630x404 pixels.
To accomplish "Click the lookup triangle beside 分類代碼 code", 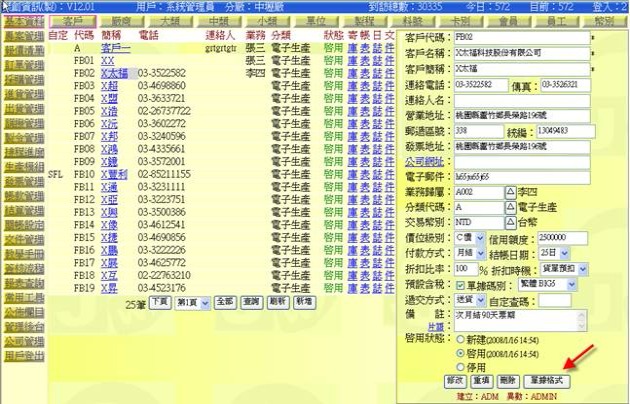I will pyautogui.click(x=510, y=204).
